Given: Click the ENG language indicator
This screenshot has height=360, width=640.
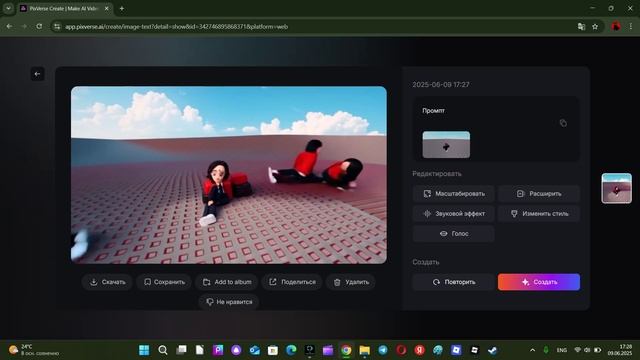Looking at the screenshot, I should (x=562, y=350).
